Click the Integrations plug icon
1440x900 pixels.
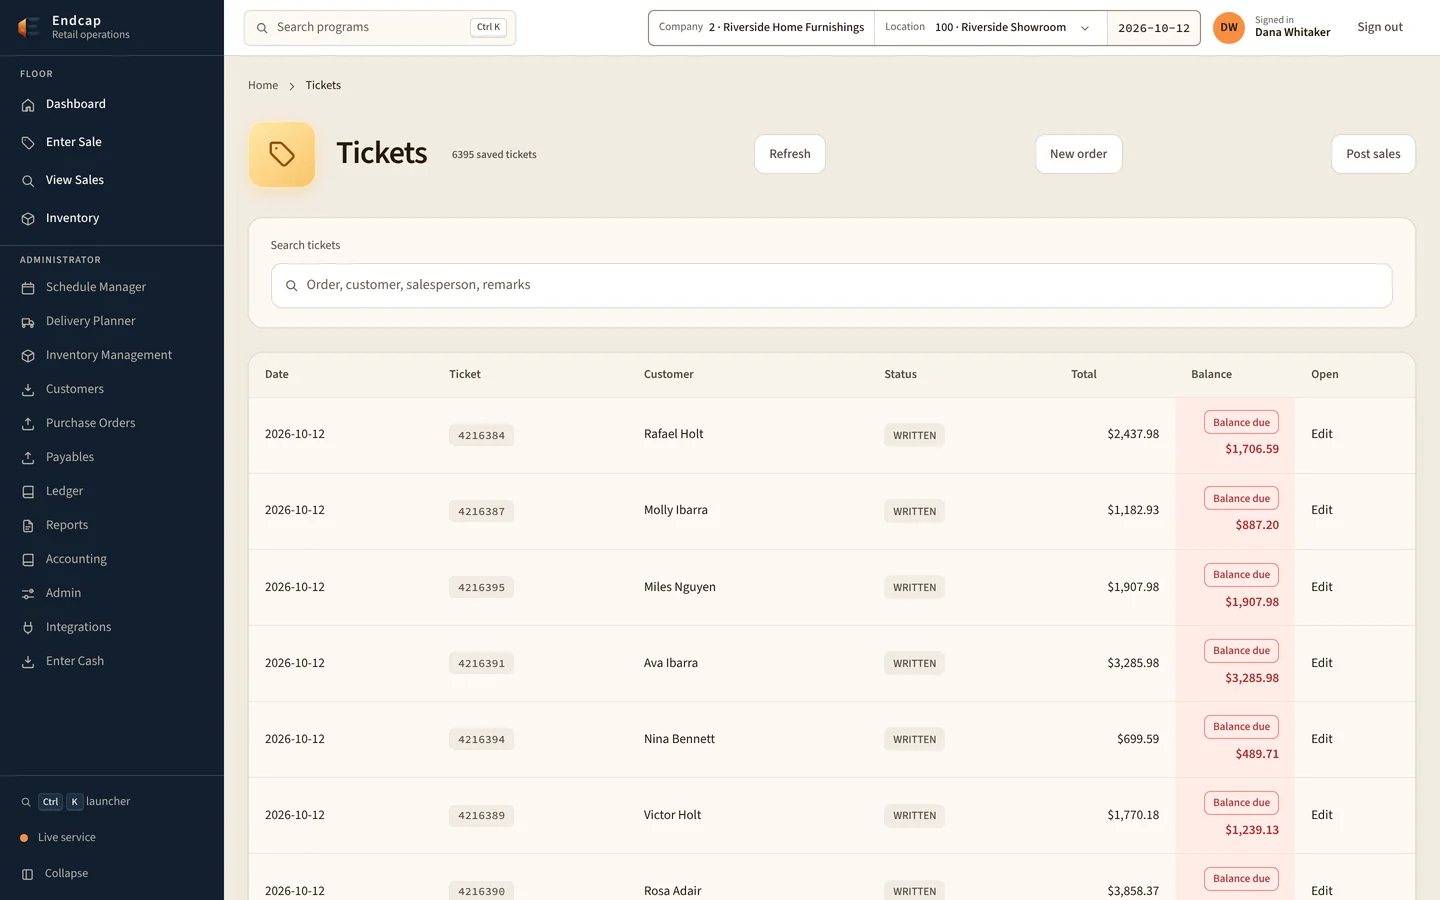point(28,628)
